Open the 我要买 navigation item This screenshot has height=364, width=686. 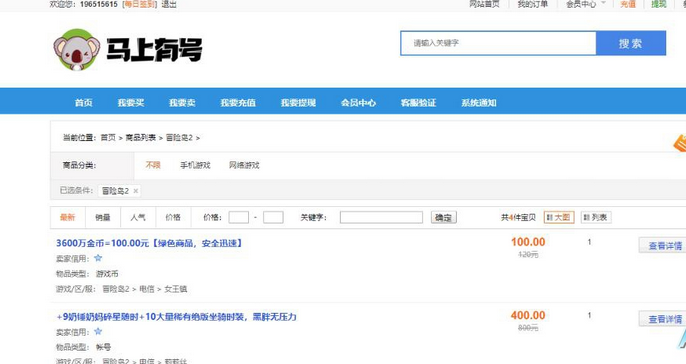[131, 103]
